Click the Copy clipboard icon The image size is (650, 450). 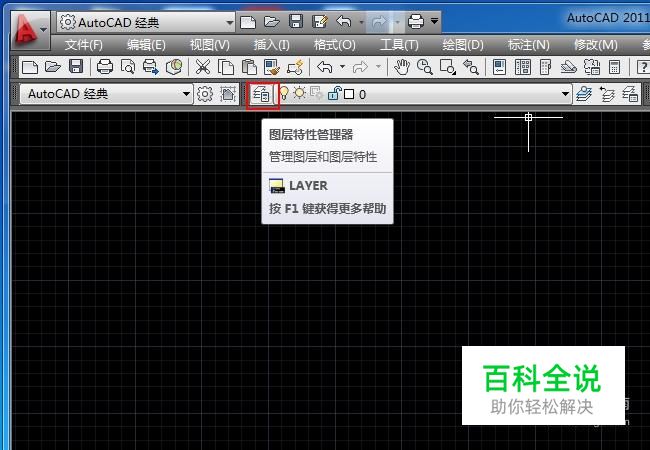click(226, 67)
